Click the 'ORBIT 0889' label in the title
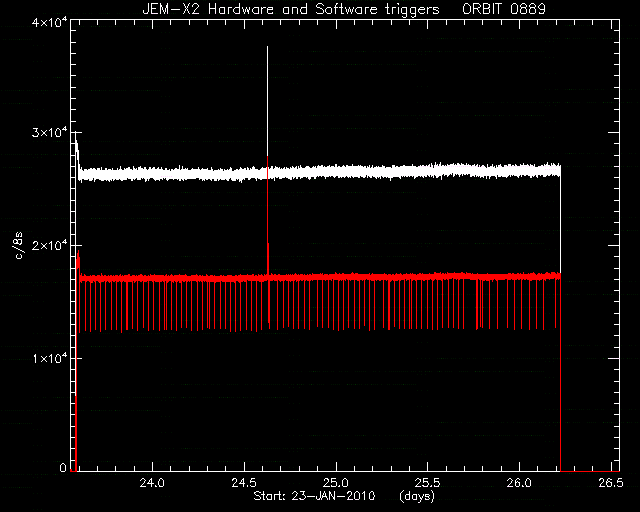 pos(504,9)
